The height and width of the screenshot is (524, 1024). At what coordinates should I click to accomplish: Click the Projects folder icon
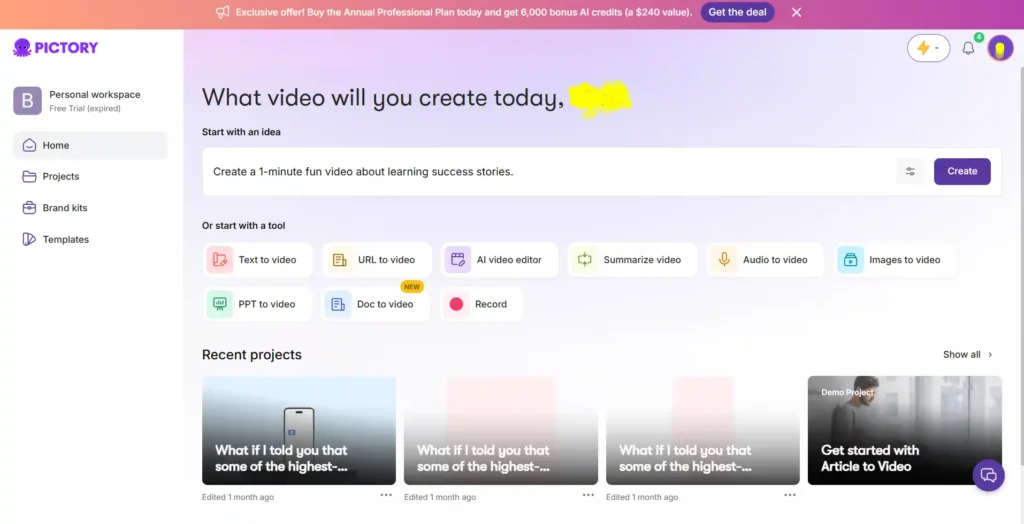point(29,176)
